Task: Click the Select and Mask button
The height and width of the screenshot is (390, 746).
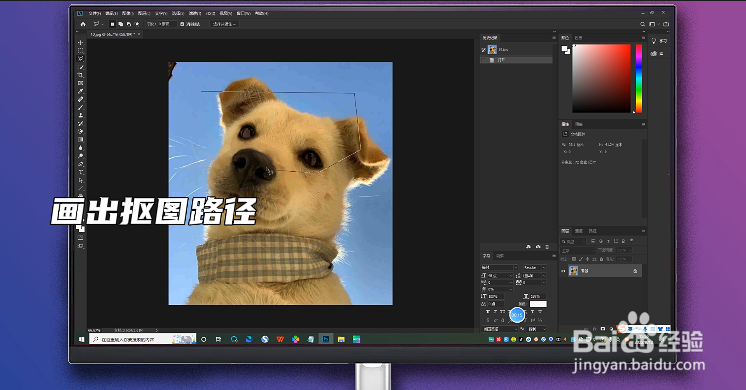Action: 224,24
